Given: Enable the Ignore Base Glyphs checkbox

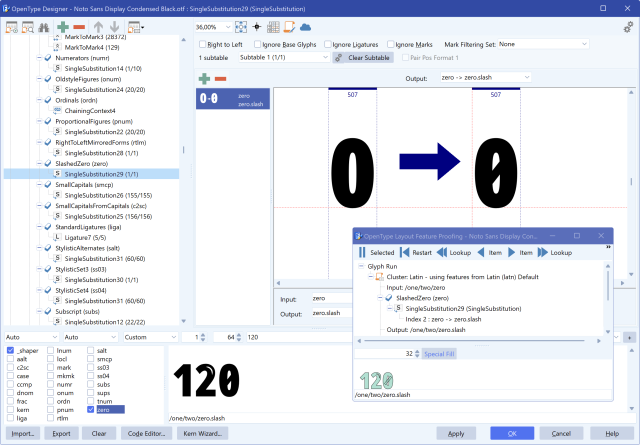Looking at the screenshot, I should coord(258,44).
